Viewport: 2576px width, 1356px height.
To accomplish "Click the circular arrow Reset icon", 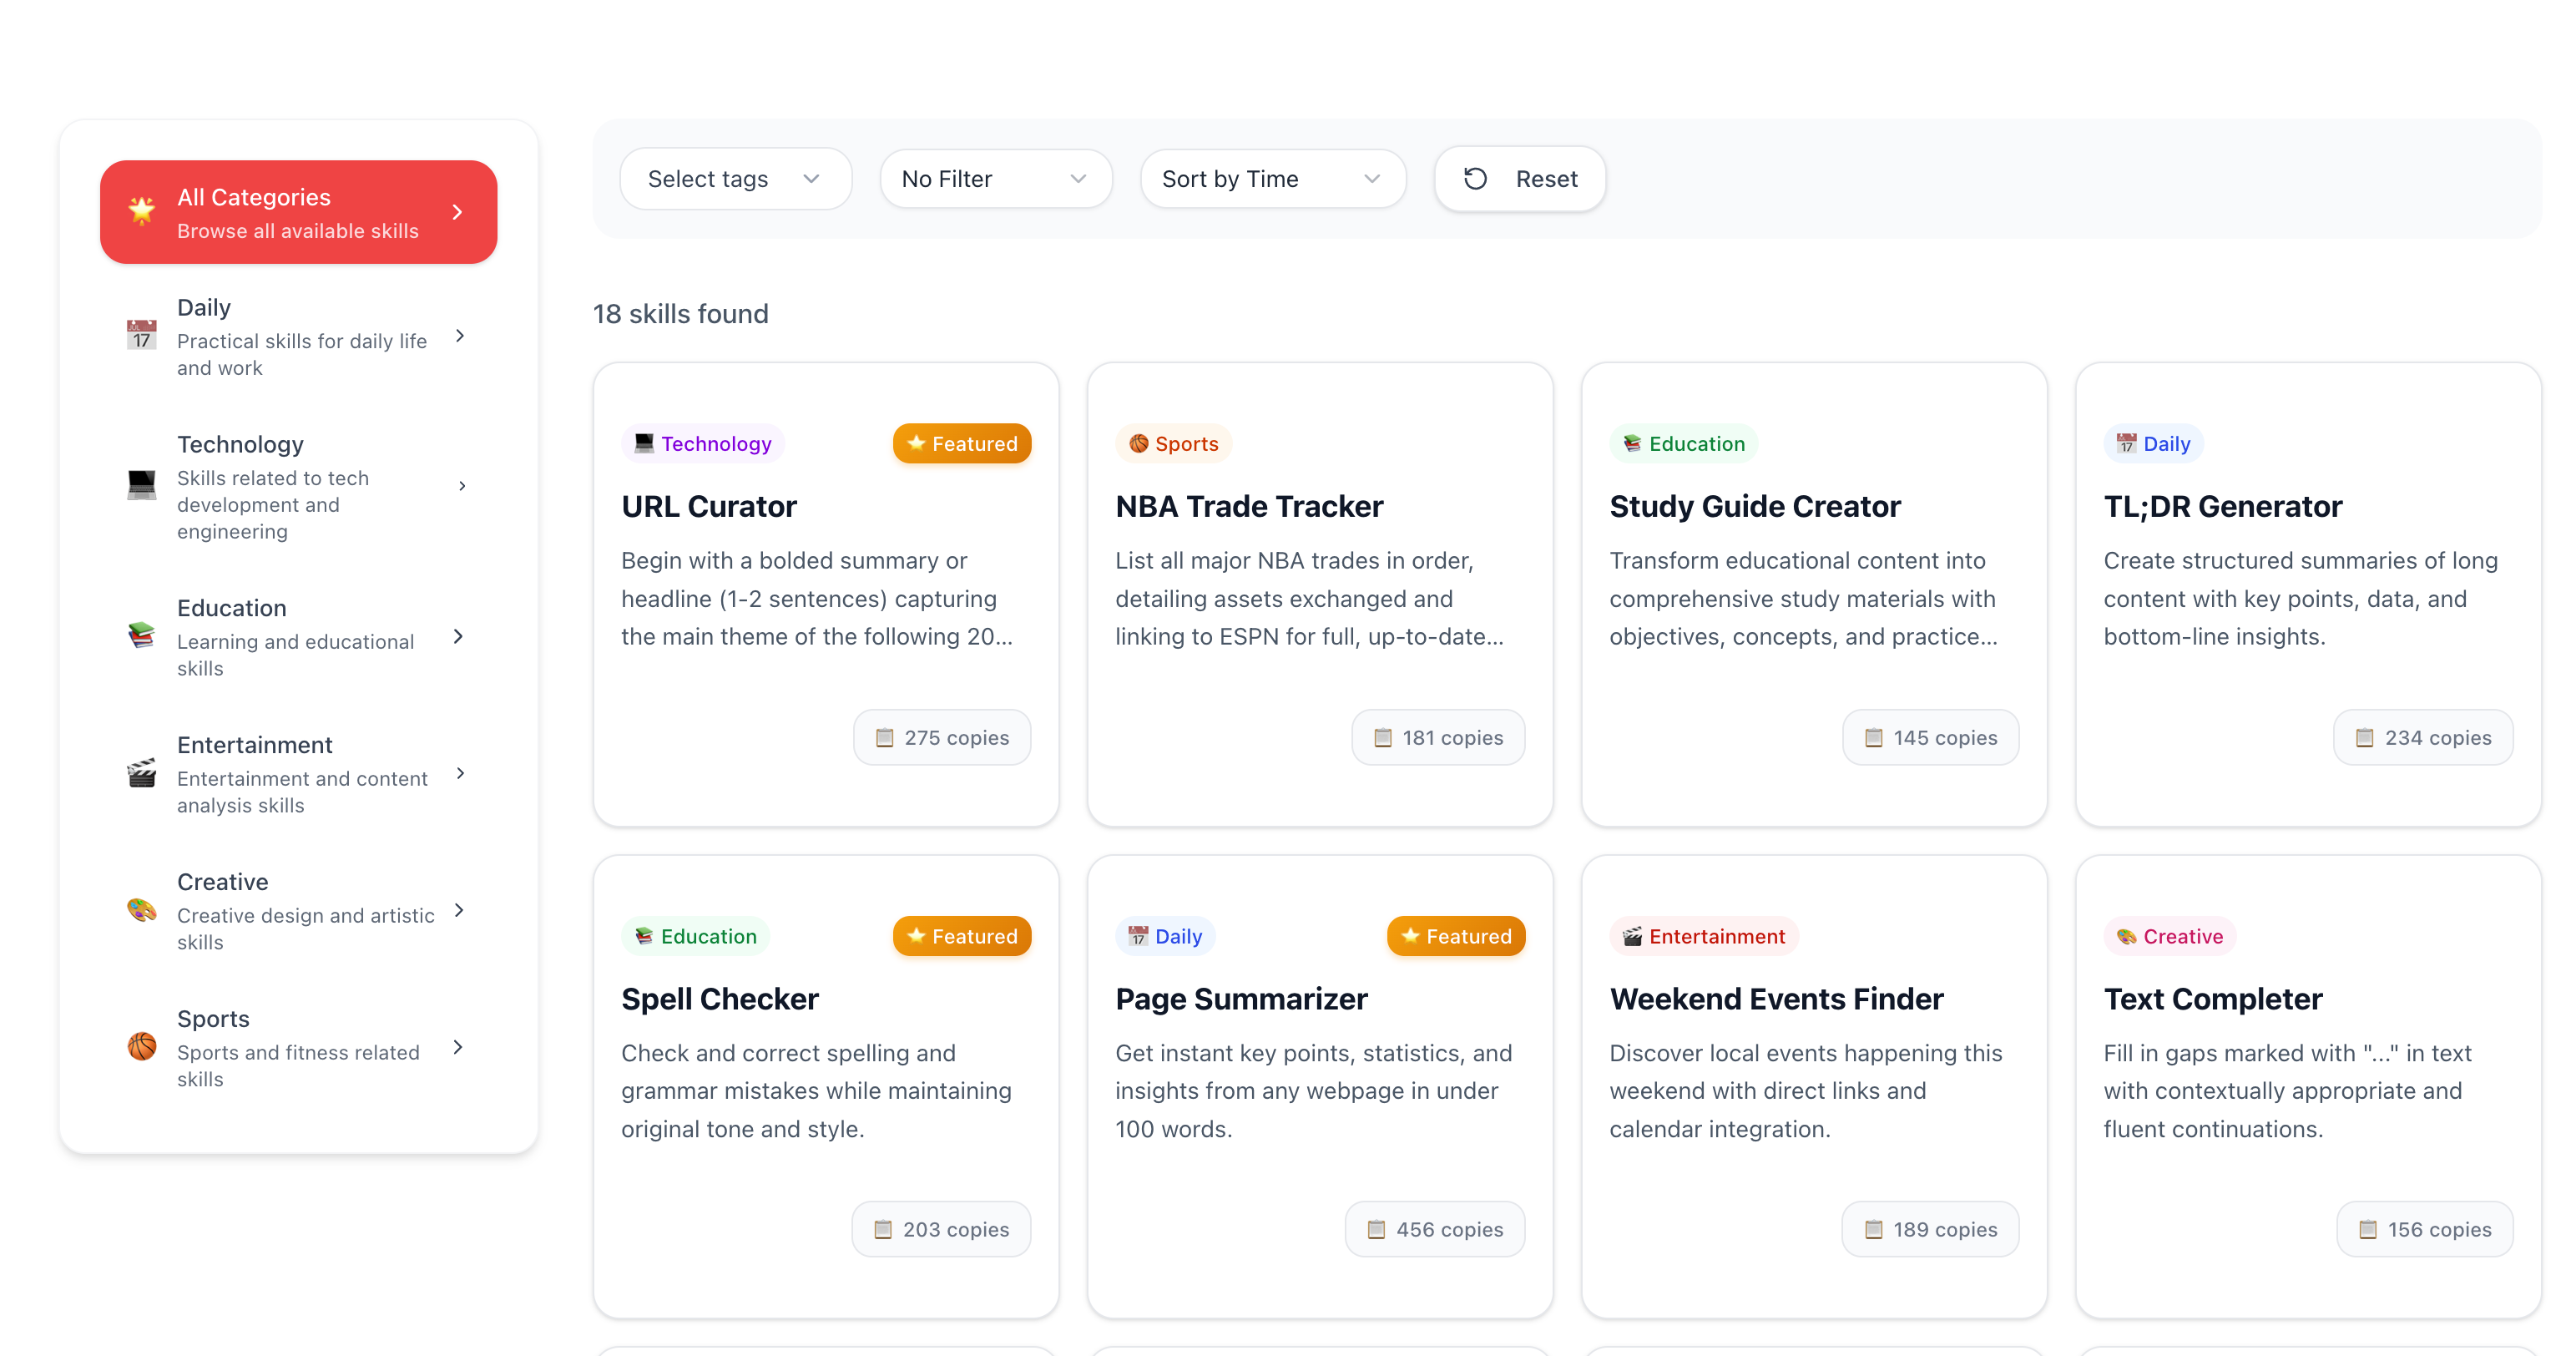I will 1475,179.
